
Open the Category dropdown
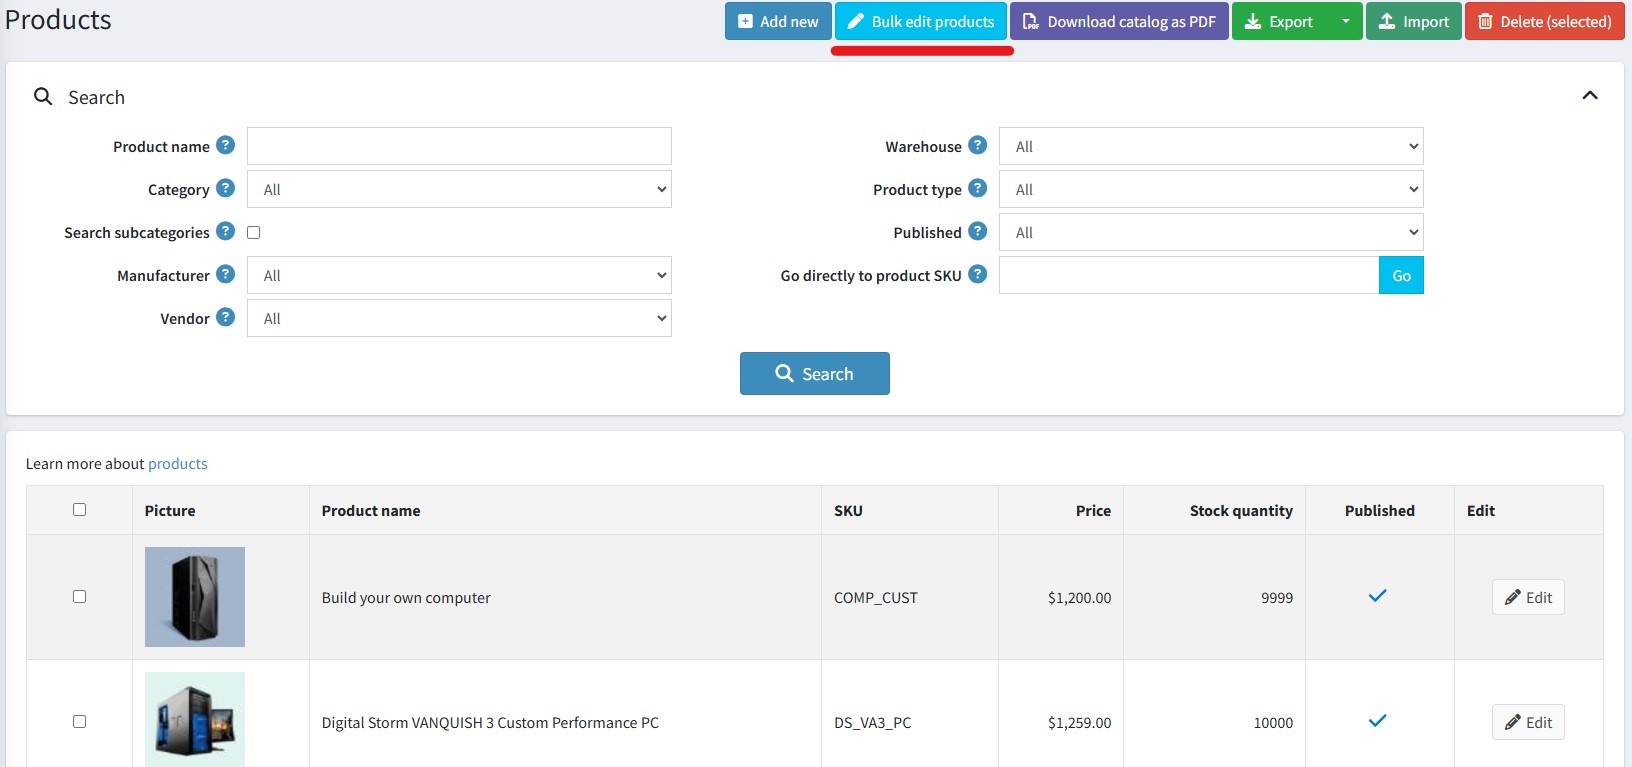(459, 189)
